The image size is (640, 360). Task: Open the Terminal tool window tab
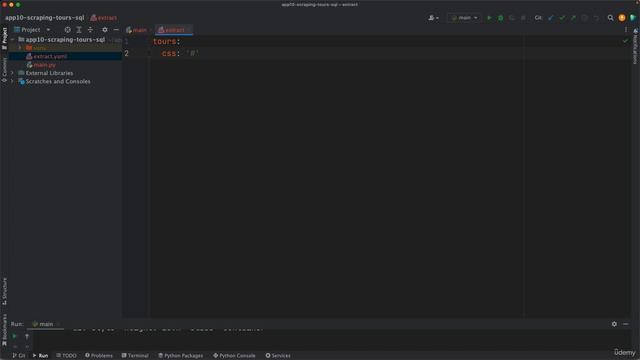pyautogui.click(x=135, y=356)
